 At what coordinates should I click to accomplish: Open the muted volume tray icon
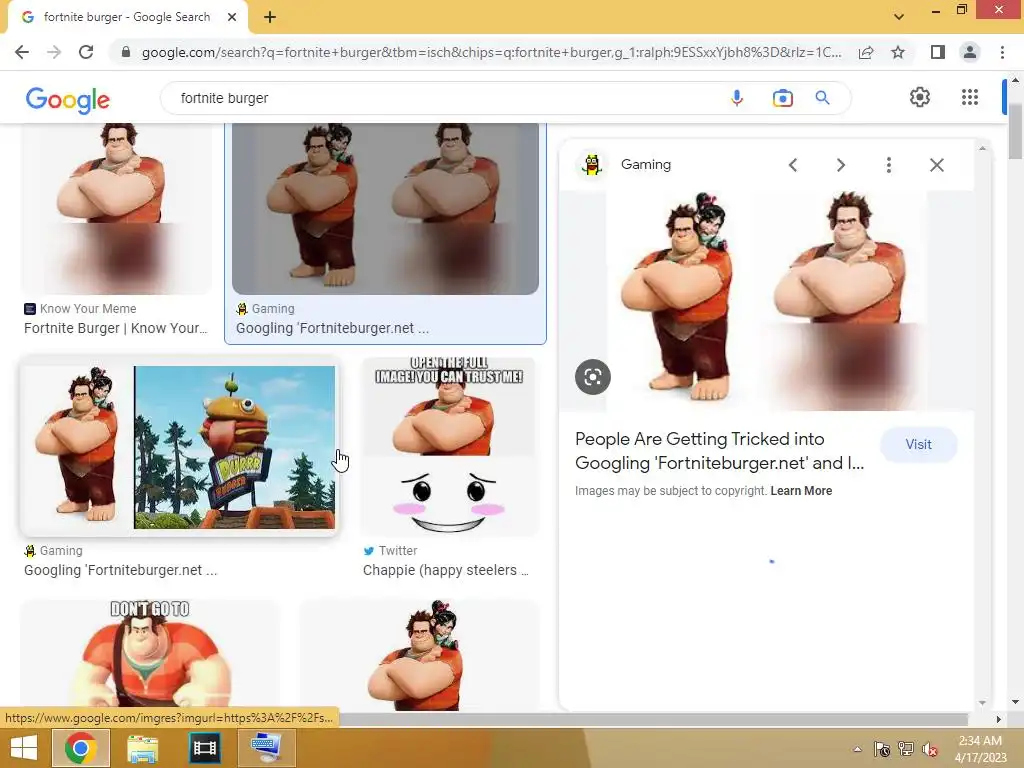pyautogui.click(x=930, y=749)
